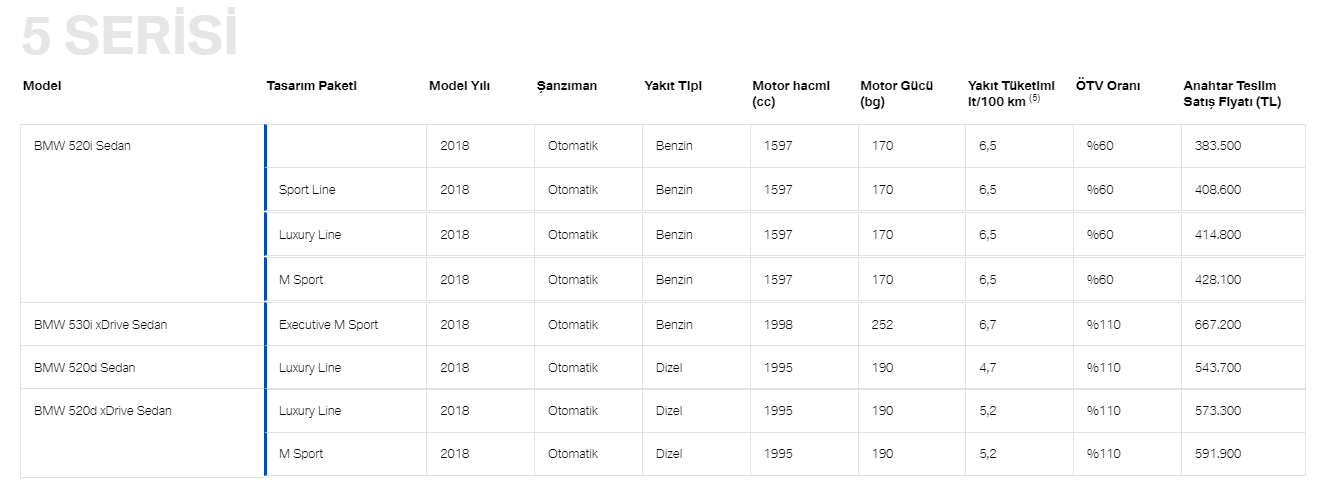Image resolution: width=1339 pixels, height=494 pixels.
Task: Select the BMW 530i xDrive Sedan row label
Action: 100,325
